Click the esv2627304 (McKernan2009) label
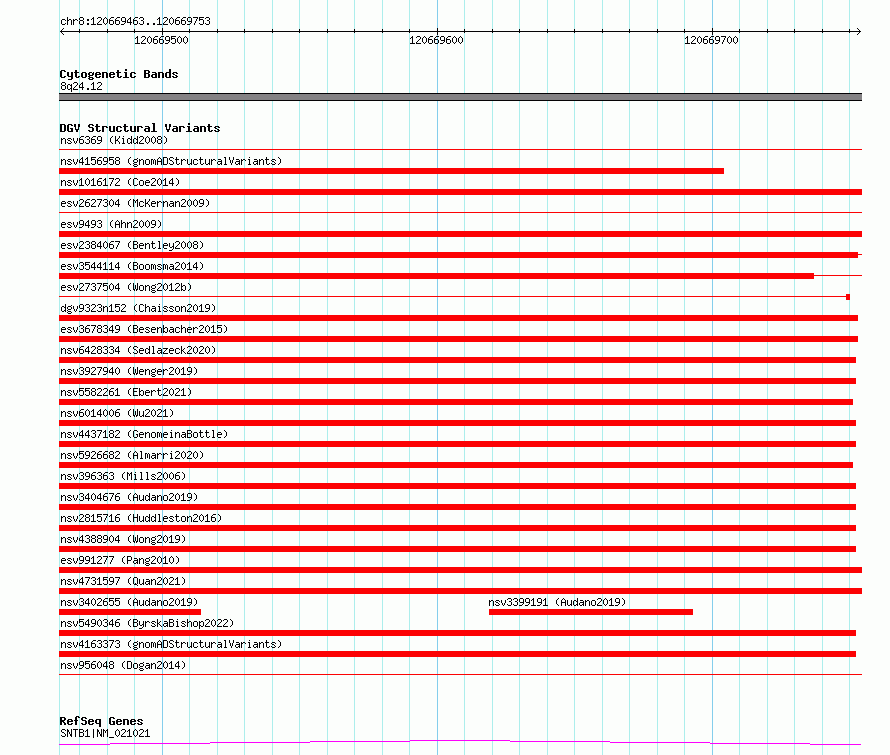The image size is (890, 755). (x=135, y=203)
